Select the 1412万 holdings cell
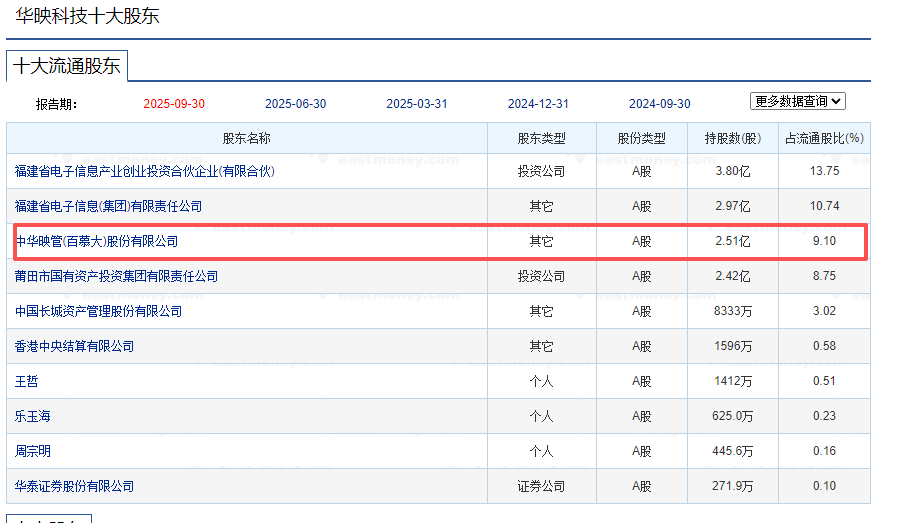916x523 pixels. click(x=733, y=382)
